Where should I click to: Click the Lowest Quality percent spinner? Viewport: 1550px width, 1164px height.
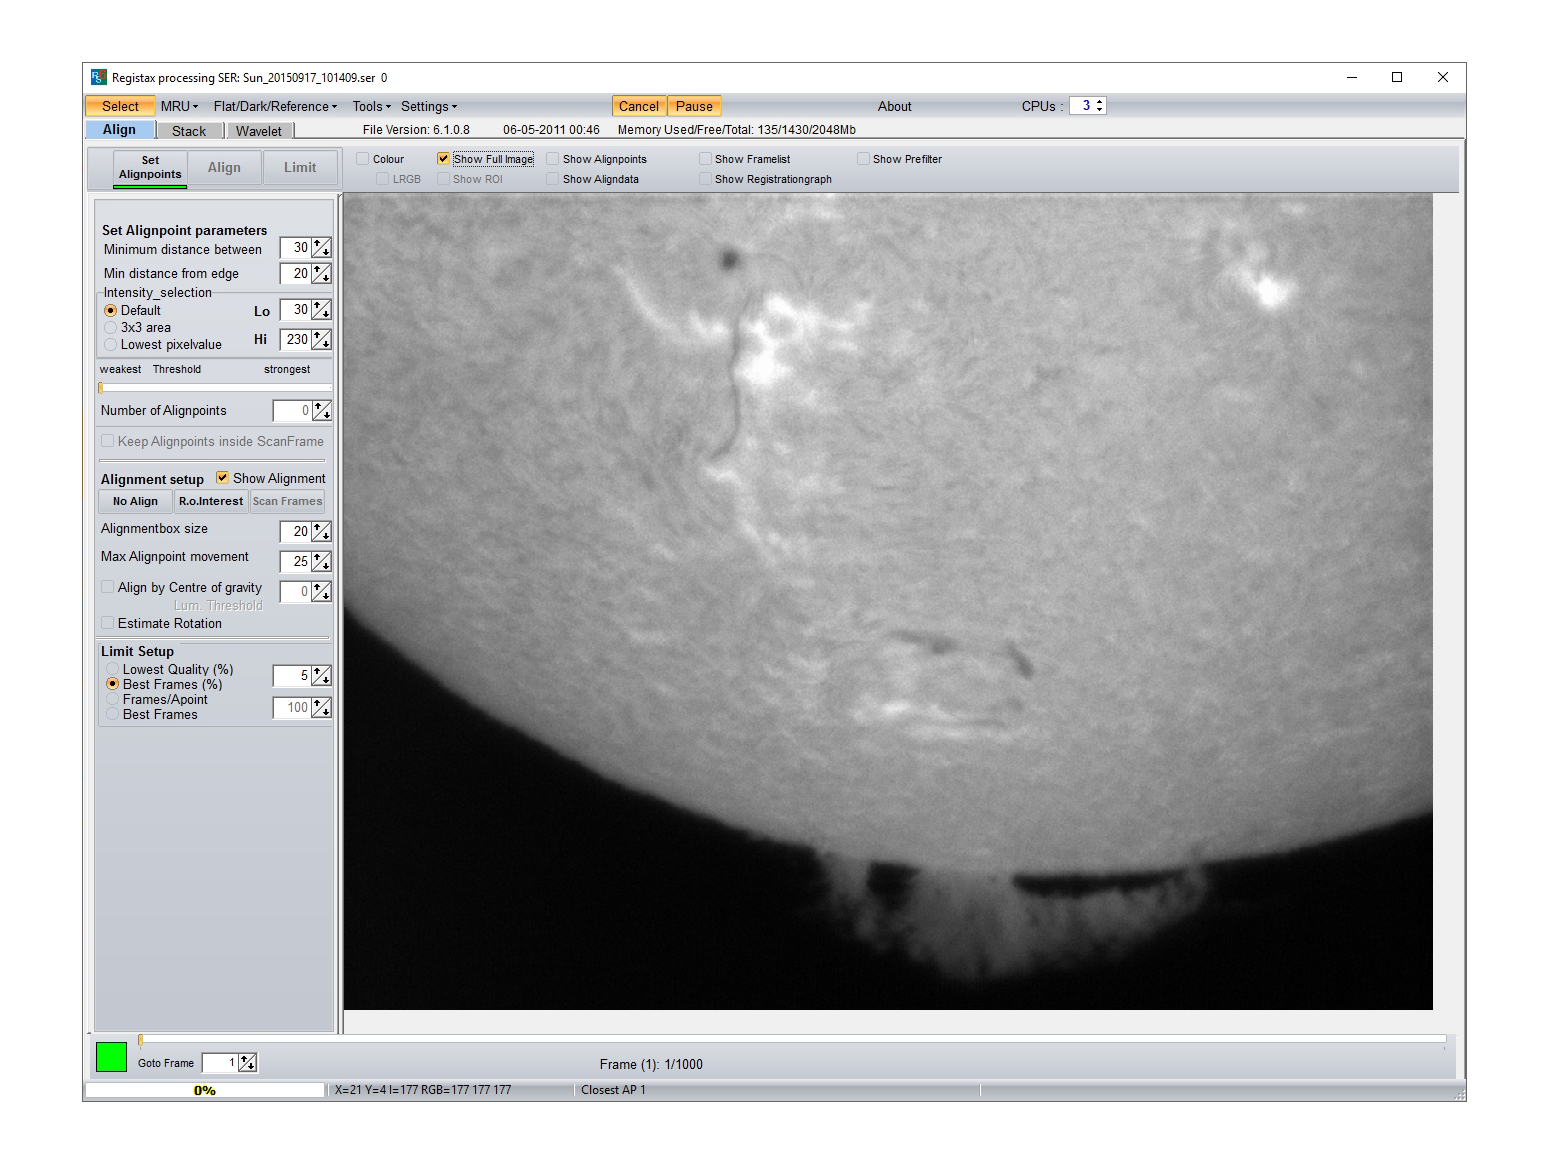pos(321,676)
